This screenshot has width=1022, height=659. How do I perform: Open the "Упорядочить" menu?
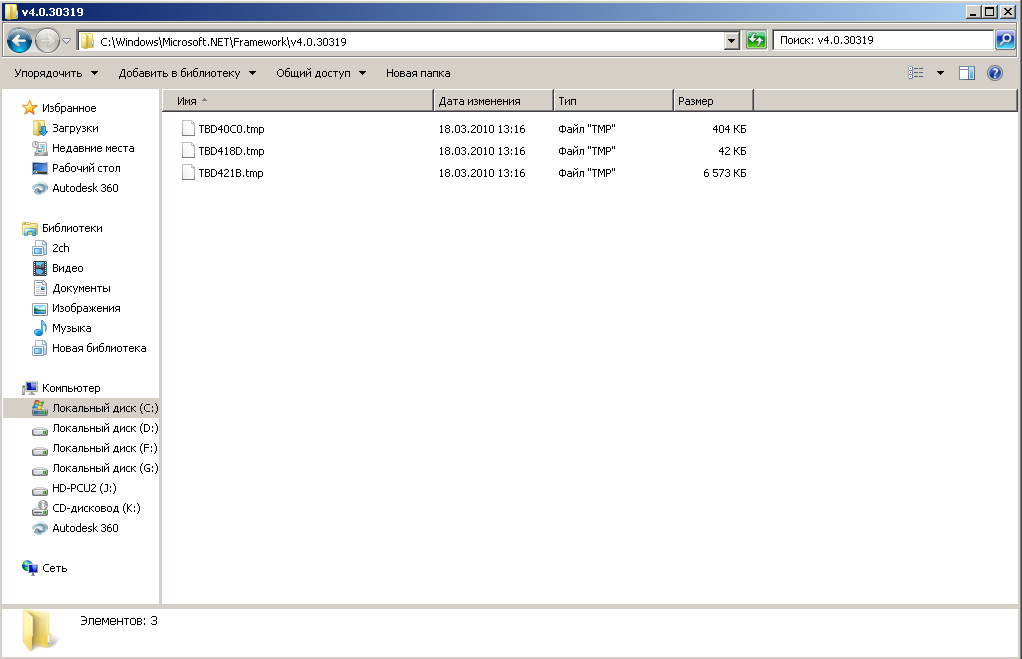point(56,73)
